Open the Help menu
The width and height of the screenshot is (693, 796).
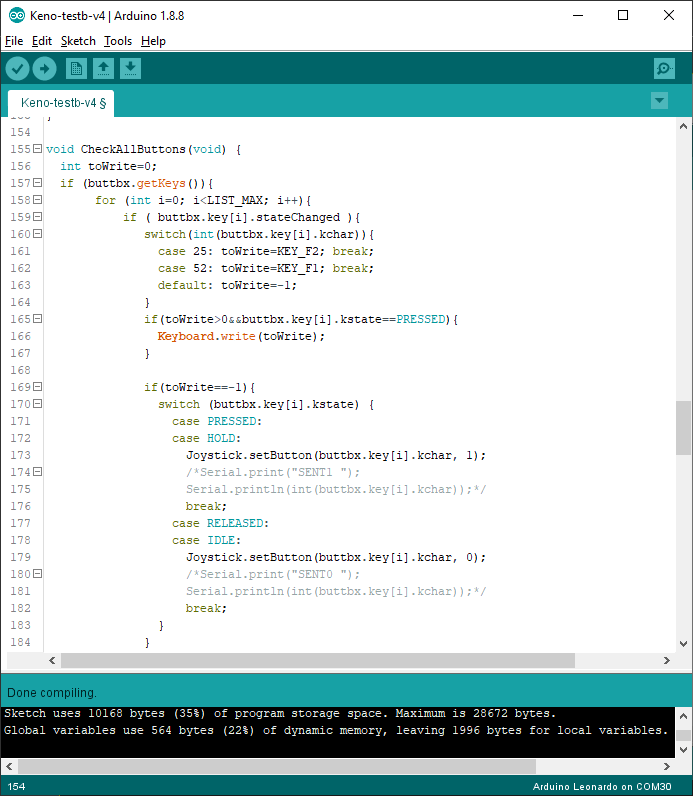coord(153,41)
